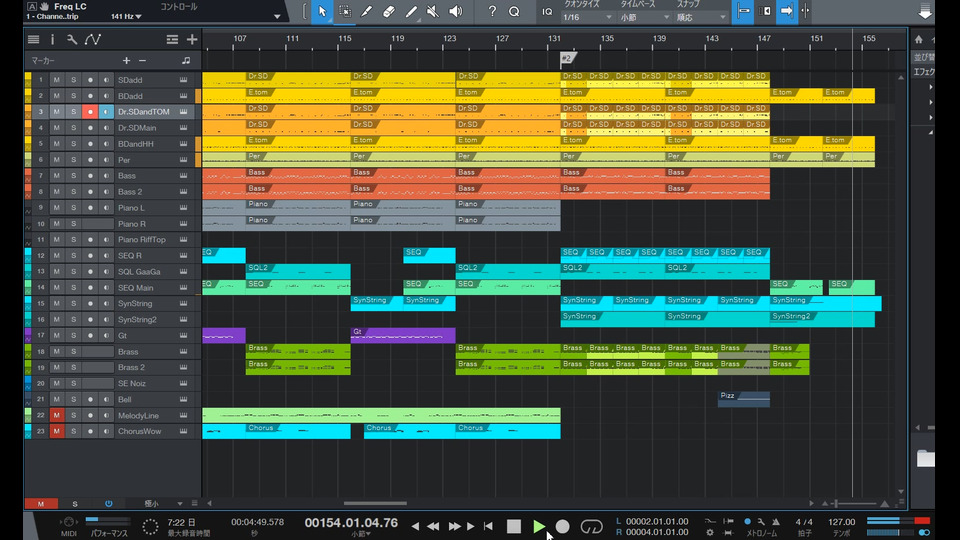Viewport: 960px width, 540px height.
Task: Toggle the loop button in transport
Action: 591,526
